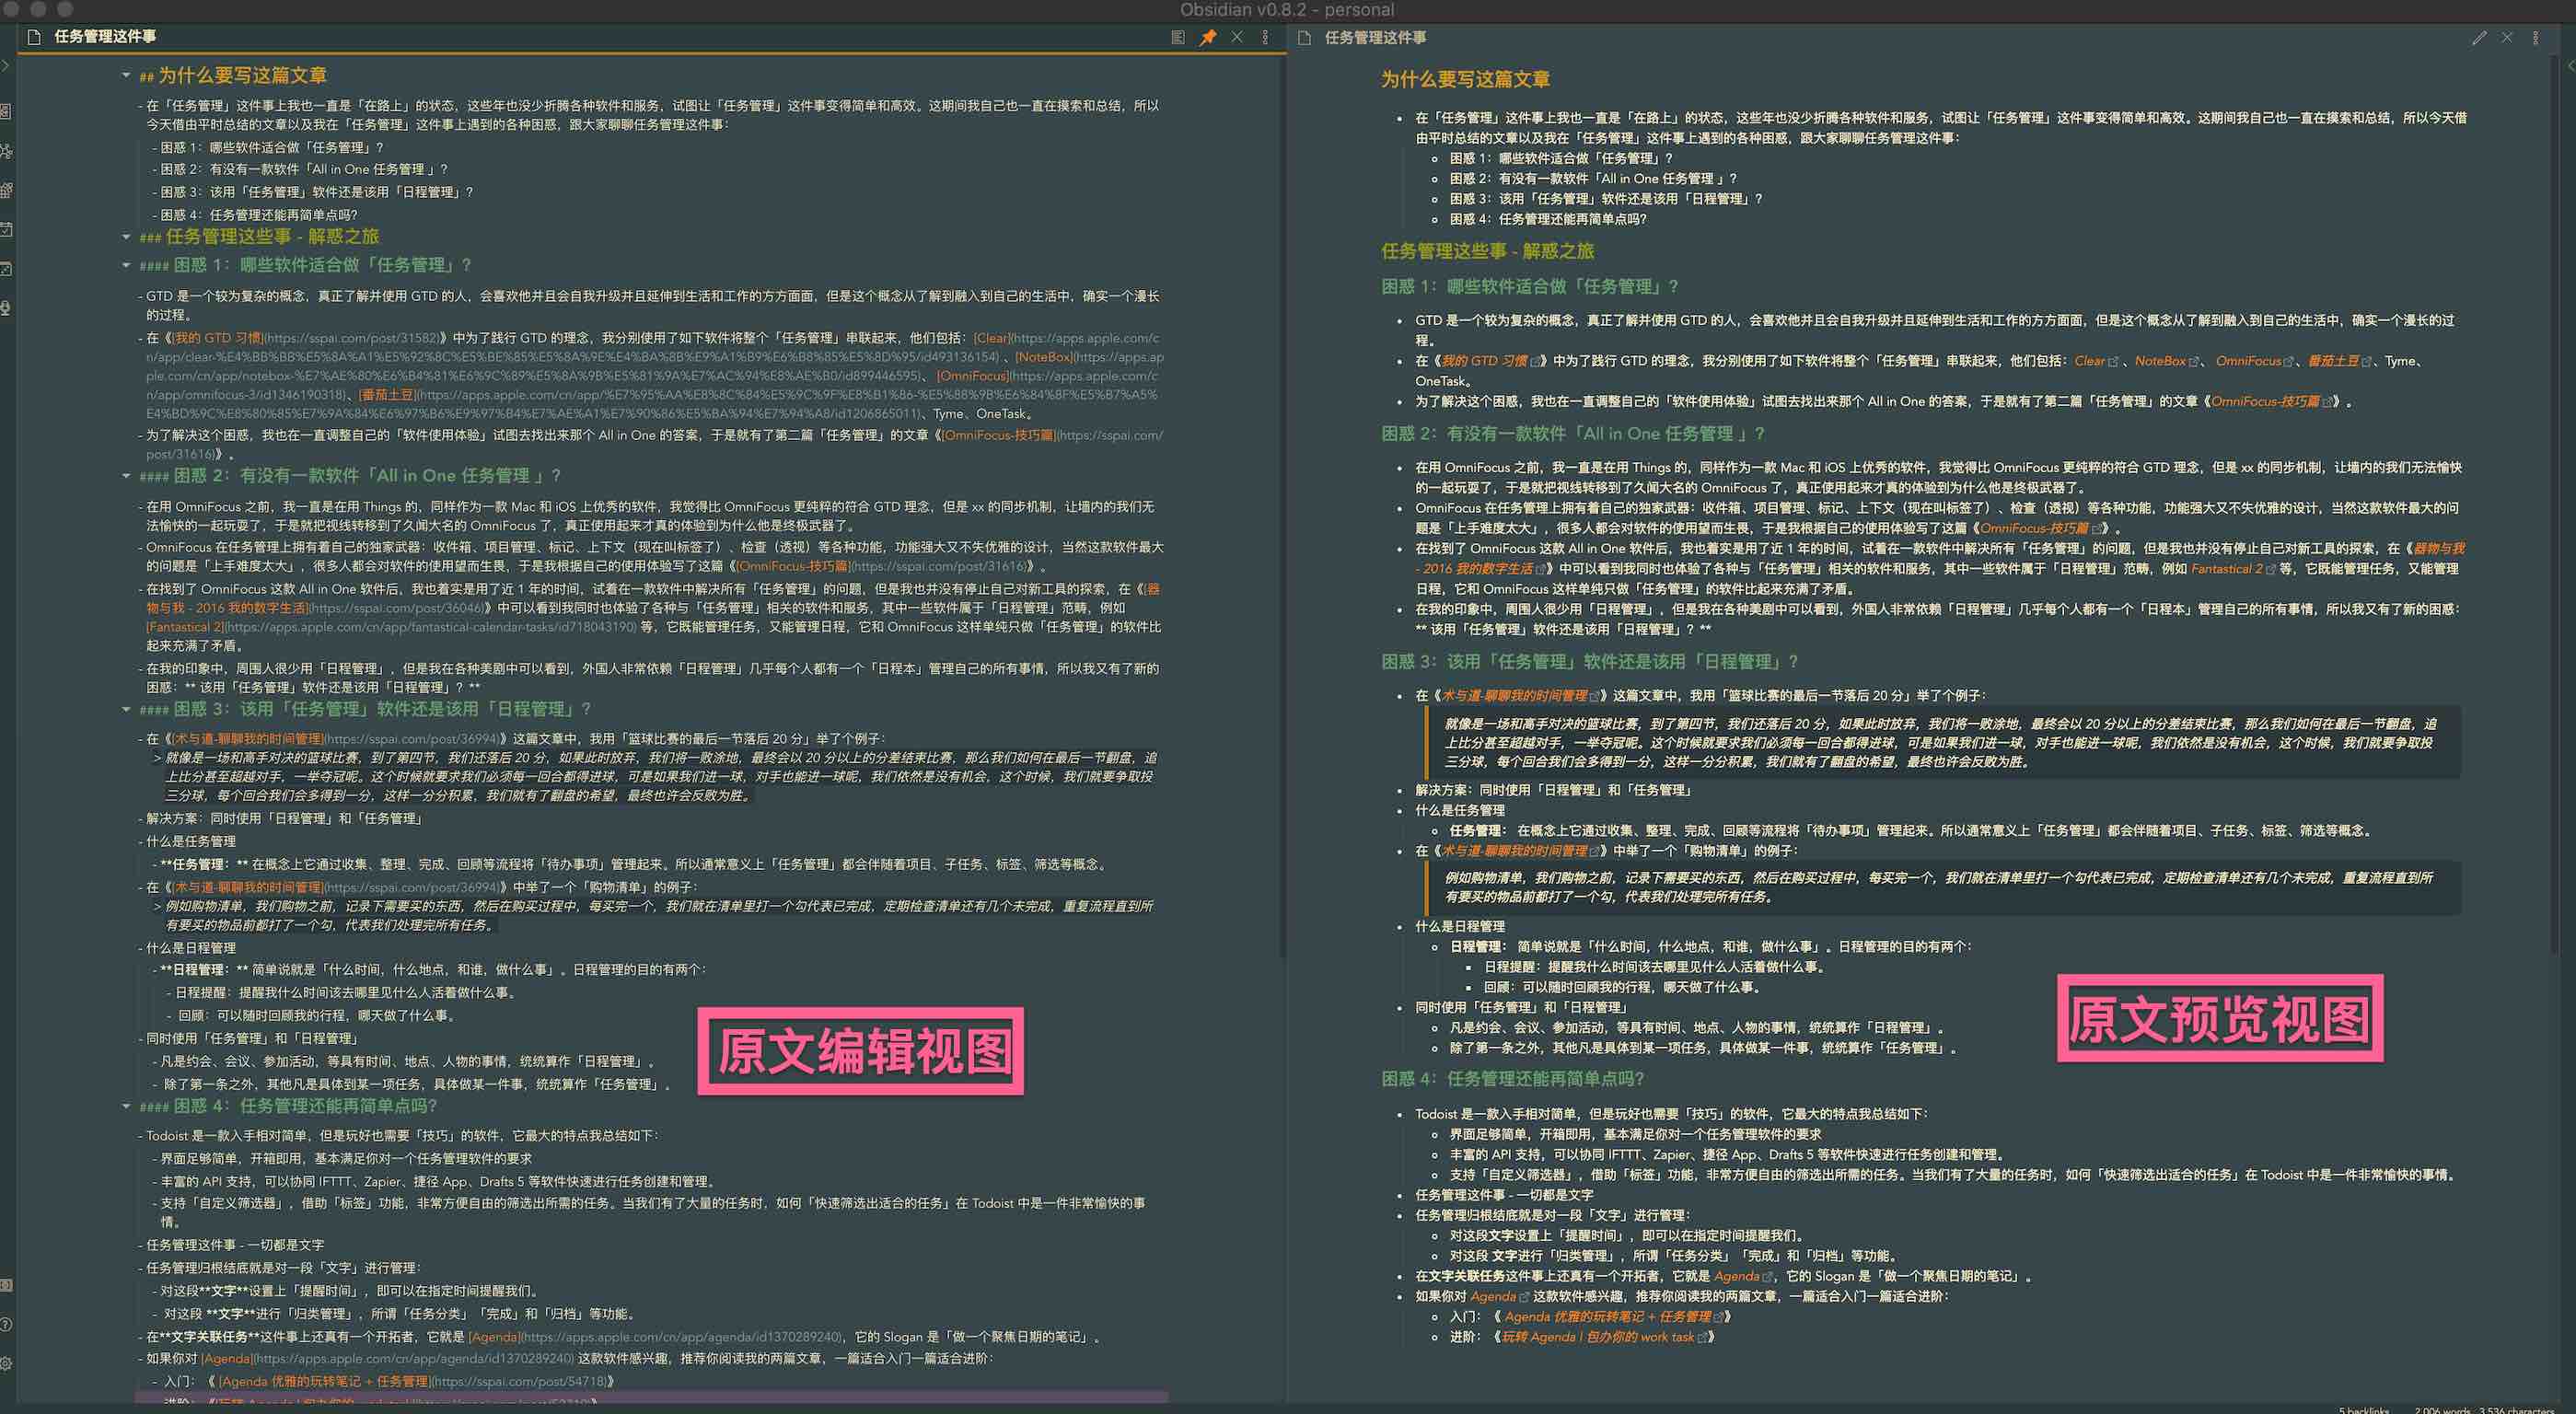Click left pane title 任务管理这件事
This screenshot has width=2576, height=1414.
pos(105,37)
